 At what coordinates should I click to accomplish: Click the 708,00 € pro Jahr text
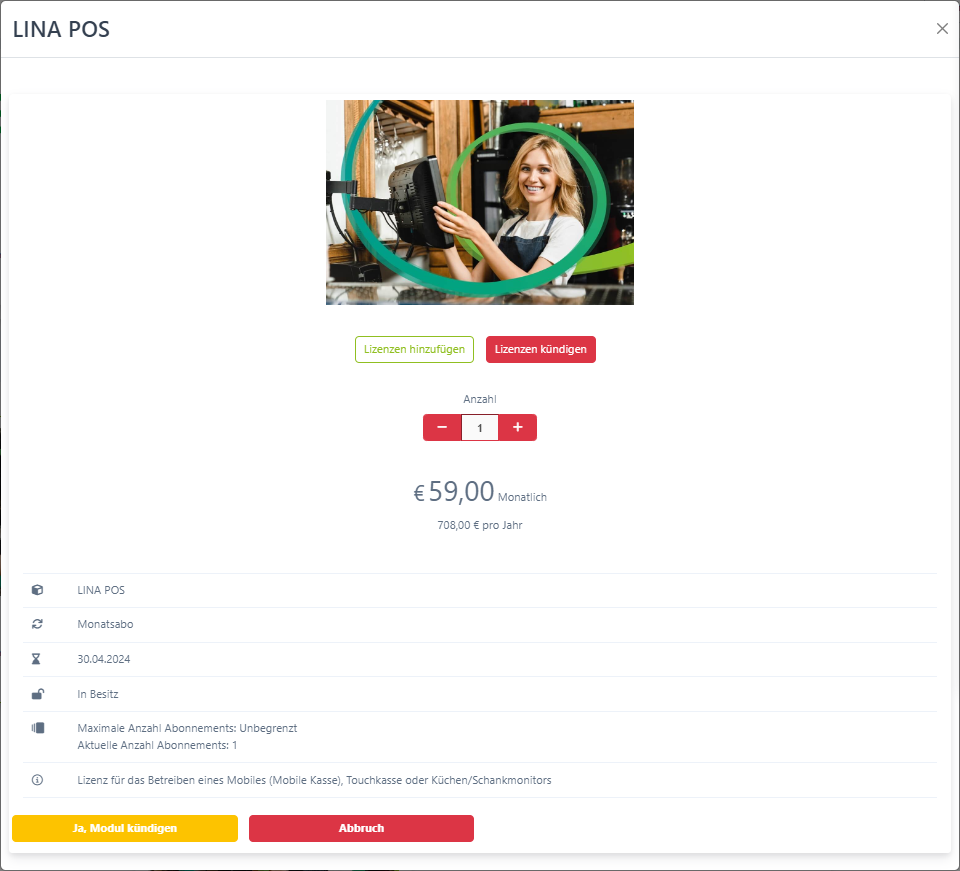(x=480, y=525)
